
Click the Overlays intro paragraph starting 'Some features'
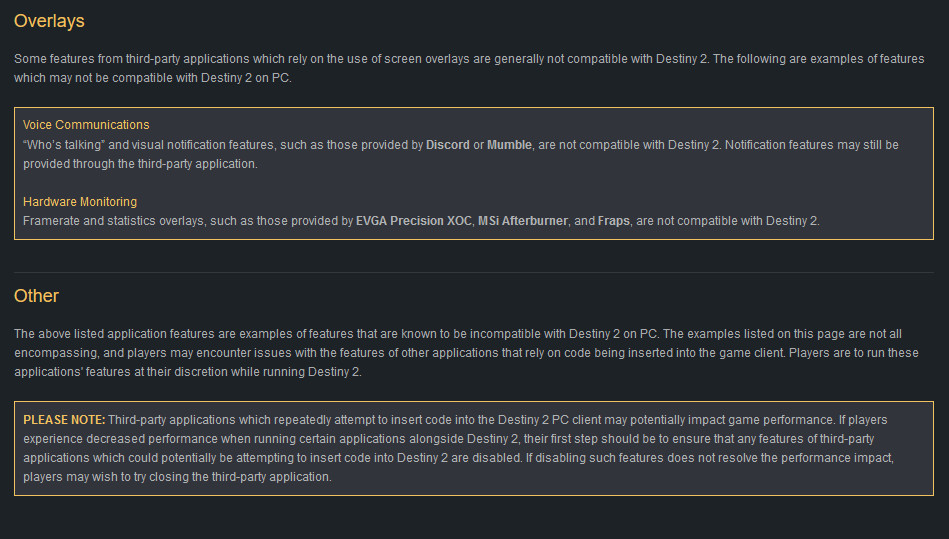click(469, 68)
